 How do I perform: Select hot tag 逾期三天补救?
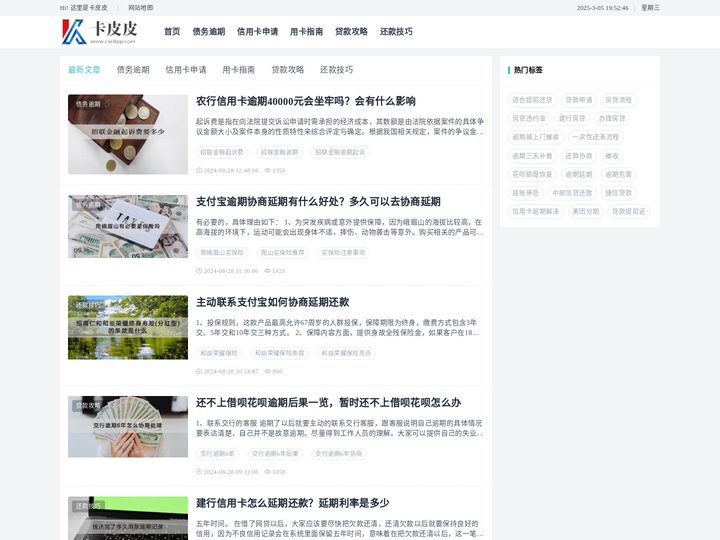tap(533, 156)
